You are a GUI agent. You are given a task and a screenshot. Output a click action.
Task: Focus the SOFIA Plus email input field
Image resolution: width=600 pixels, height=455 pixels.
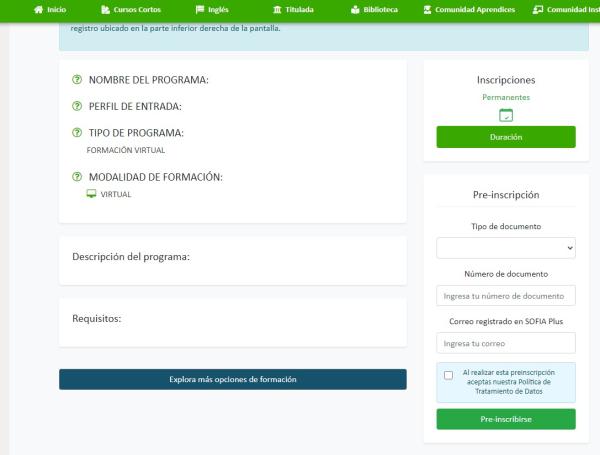pos(505,343)
